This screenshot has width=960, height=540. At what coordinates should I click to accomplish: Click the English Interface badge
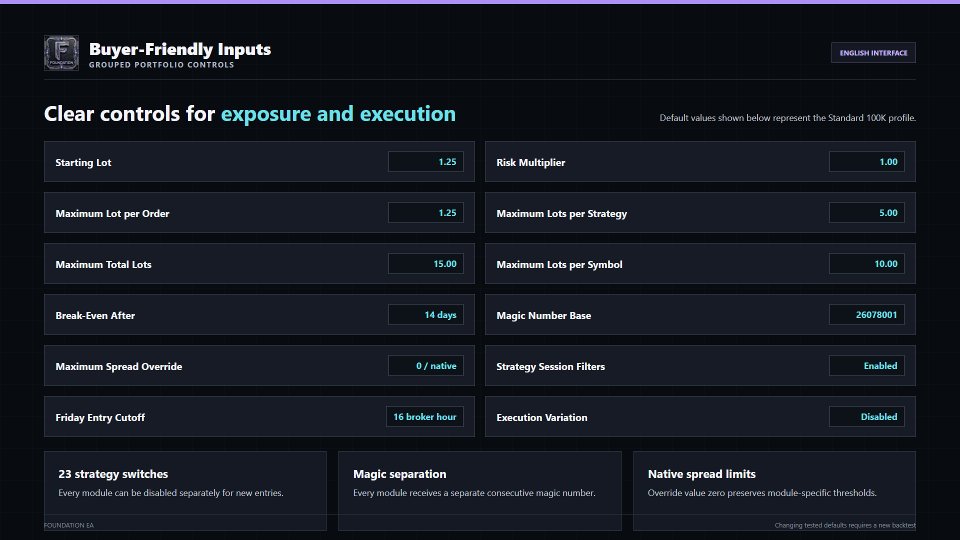click(x=873, y=53)
